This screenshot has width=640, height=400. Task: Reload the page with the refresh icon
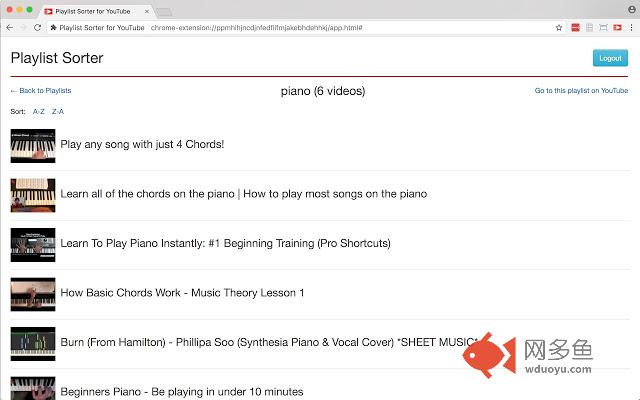pyautogui.click(x=37, y=28)
